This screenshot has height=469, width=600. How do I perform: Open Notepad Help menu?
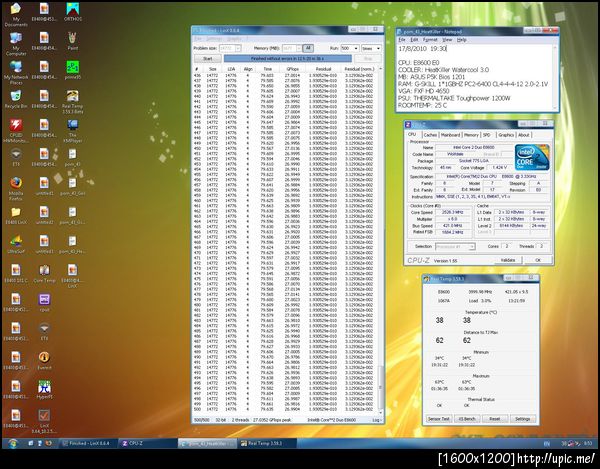click(461, 40)
